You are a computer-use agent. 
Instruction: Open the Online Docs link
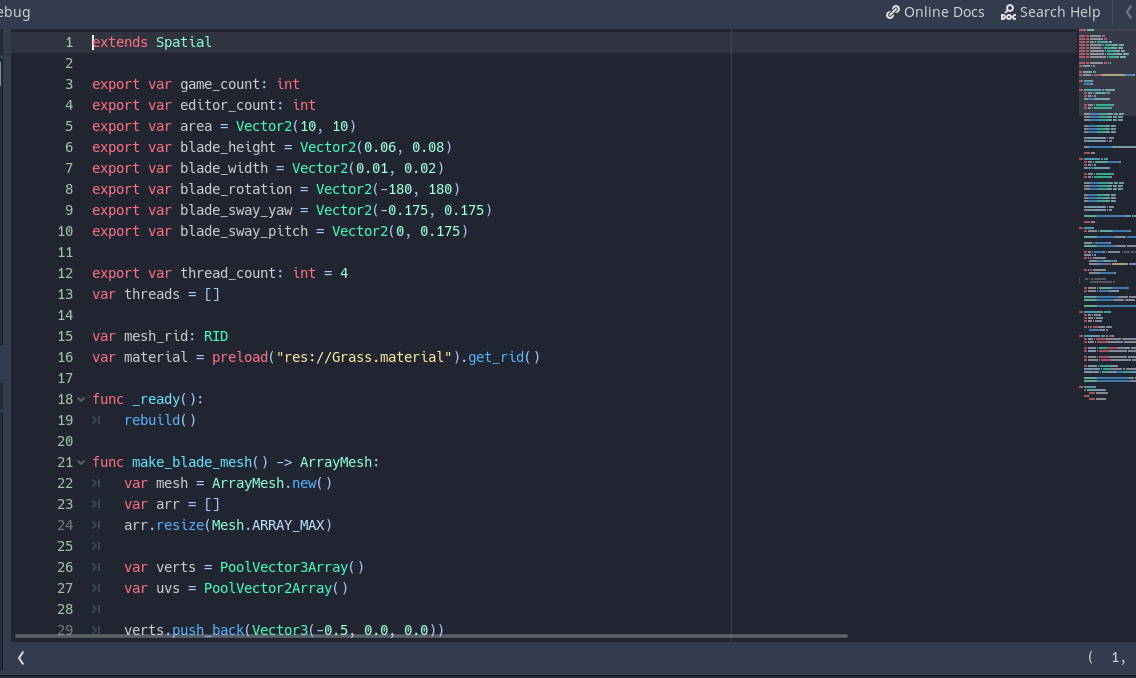935,12
